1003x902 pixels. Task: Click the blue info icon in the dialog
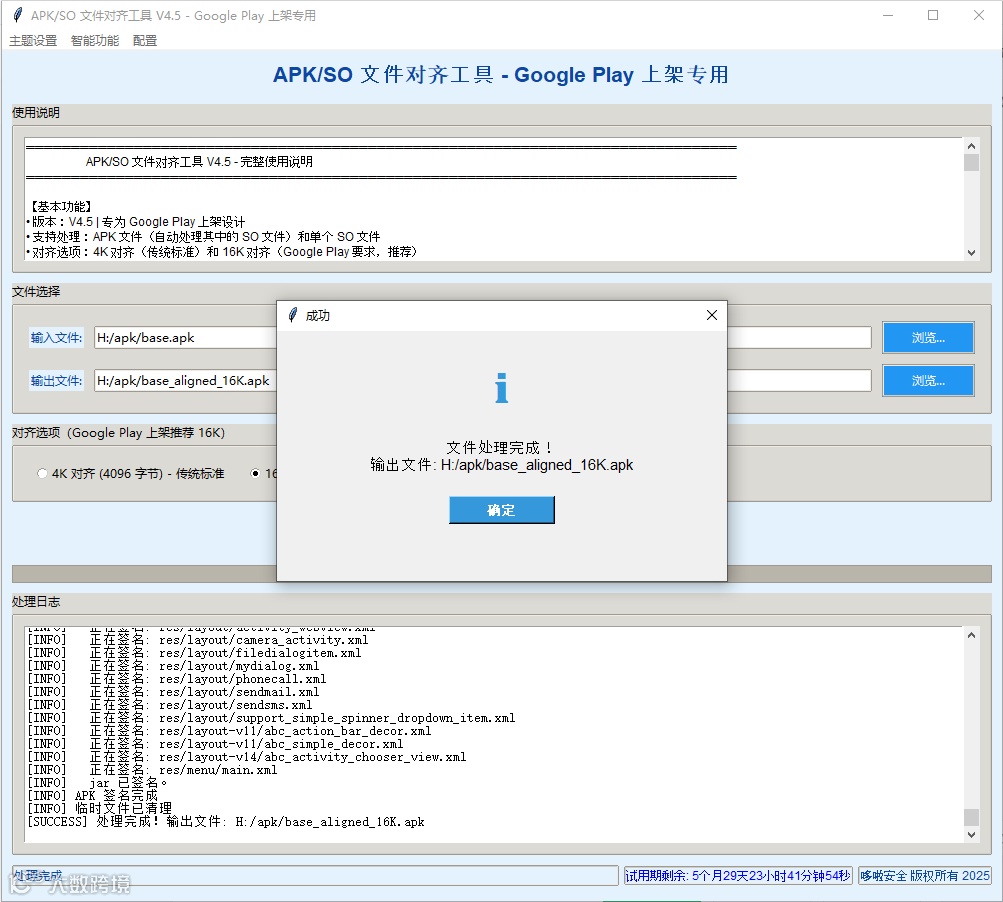point(502,388)
